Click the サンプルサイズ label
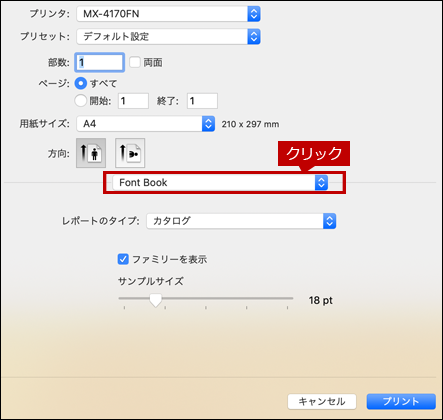 151,281
